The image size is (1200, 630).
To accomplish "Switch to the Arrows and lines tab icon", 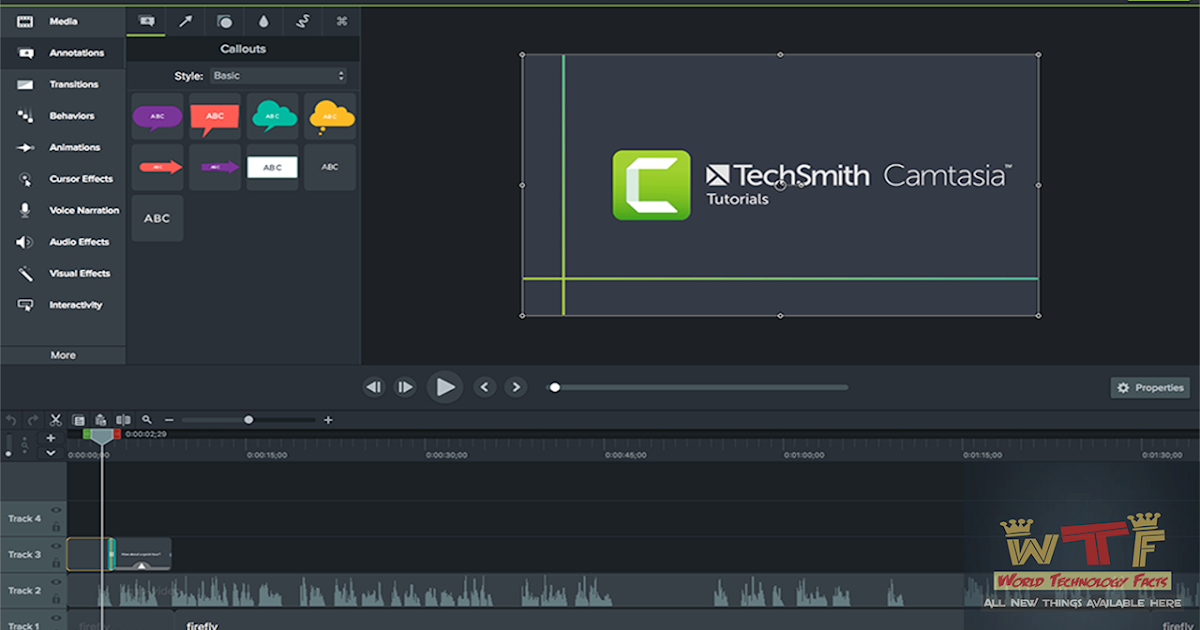I will (x=185, y=21).
